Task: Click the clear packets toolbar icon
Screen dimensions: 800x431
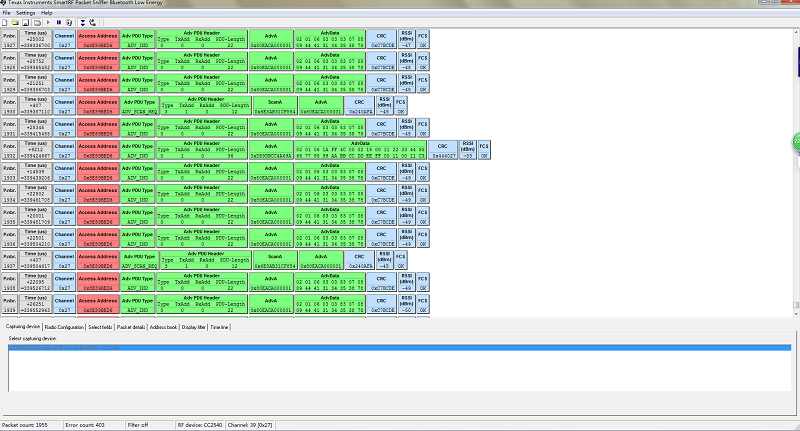Action: [x=69, y=22]
